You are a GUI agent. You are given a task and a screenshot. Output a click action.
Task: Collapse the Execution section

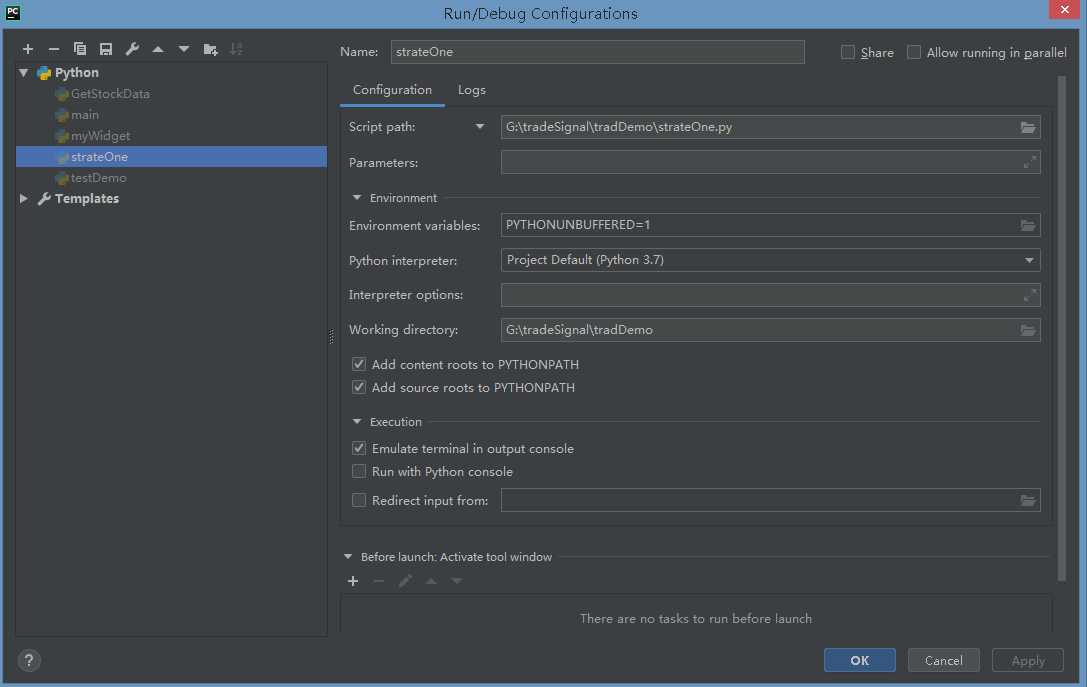[x=357, y=421]
